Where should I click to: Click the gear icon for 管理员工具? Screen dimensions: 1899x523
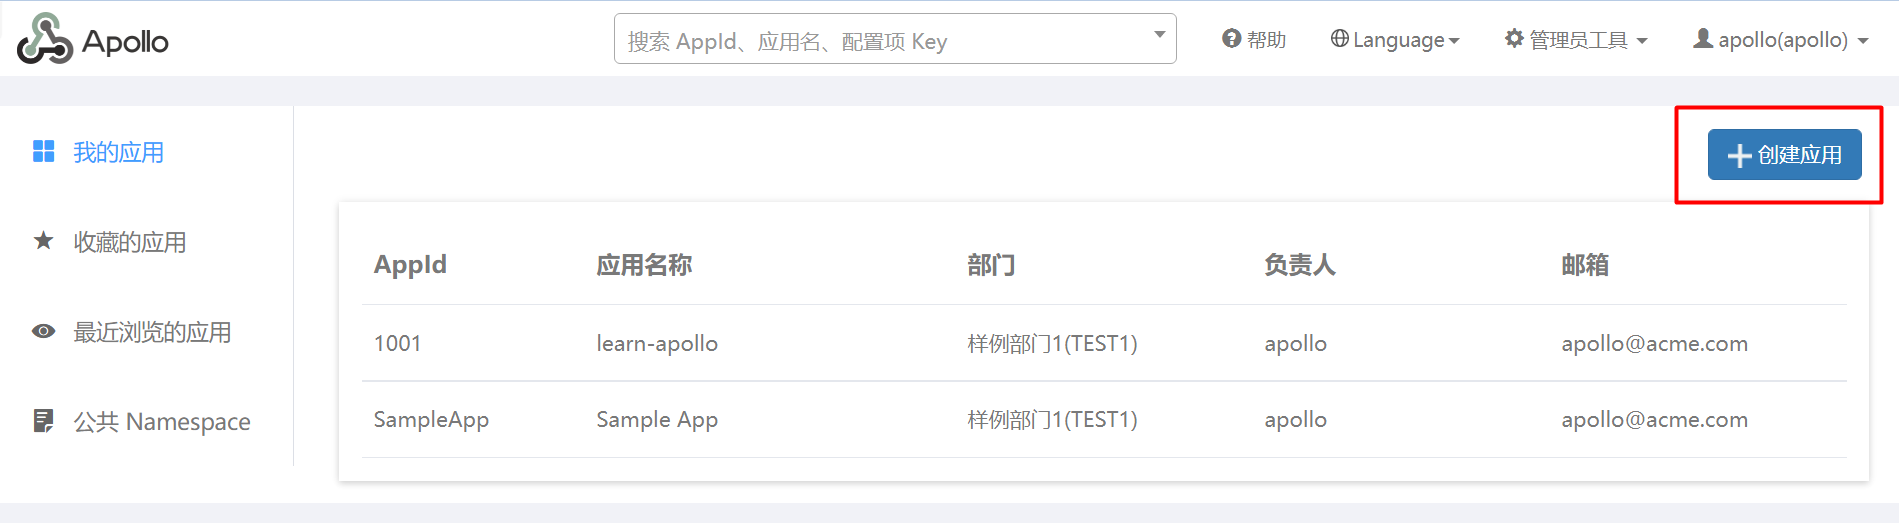[1514, 38]
